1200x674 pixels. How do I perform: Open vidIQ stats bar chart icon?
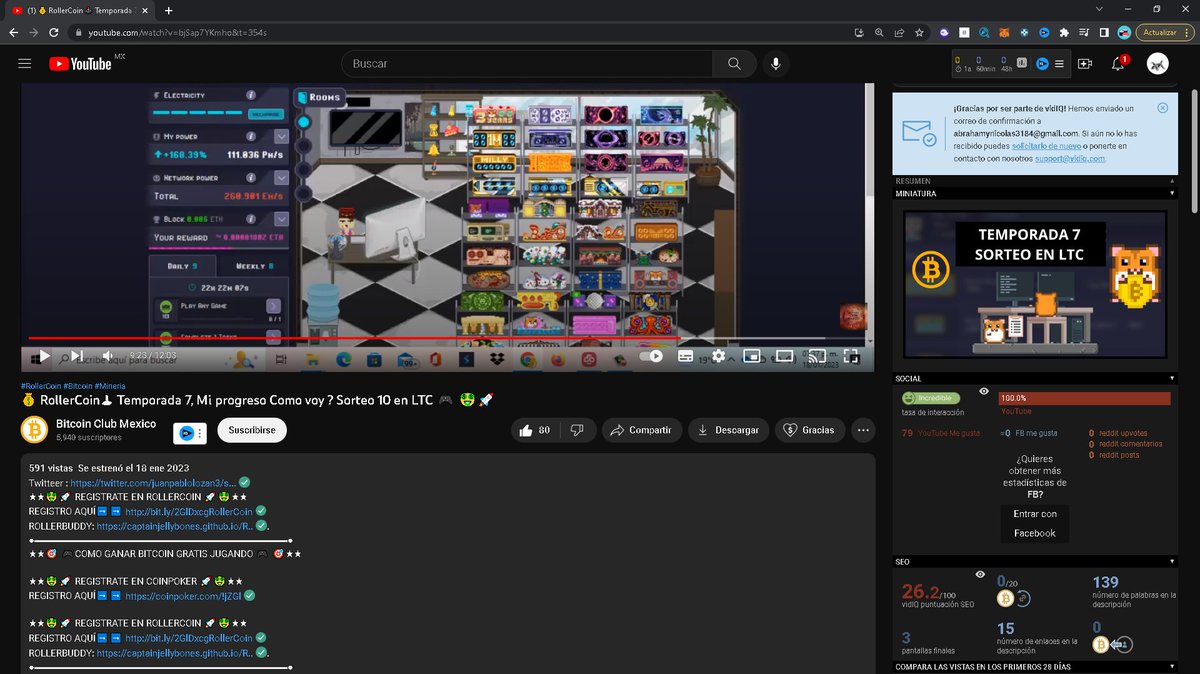click(x=1022, y=64)
